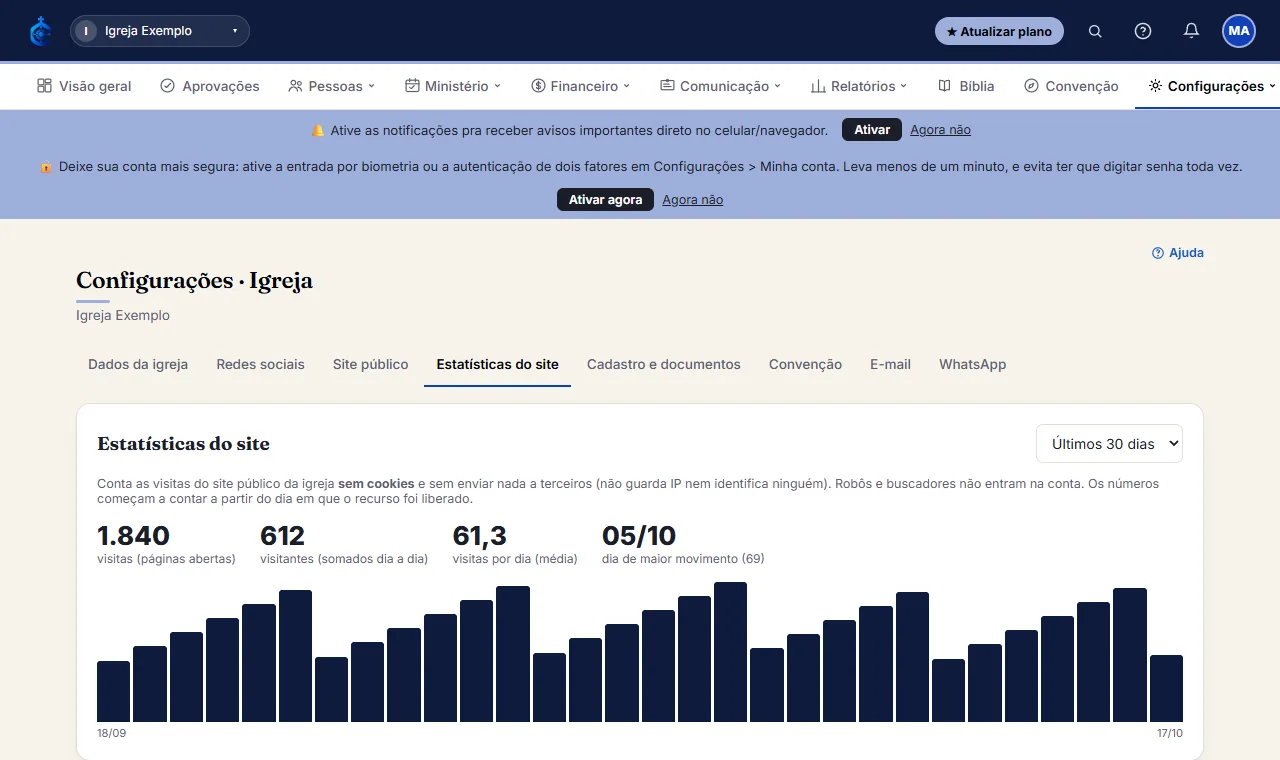
Task: Open Aprovações in the main menu
Action: coord(210,86)
